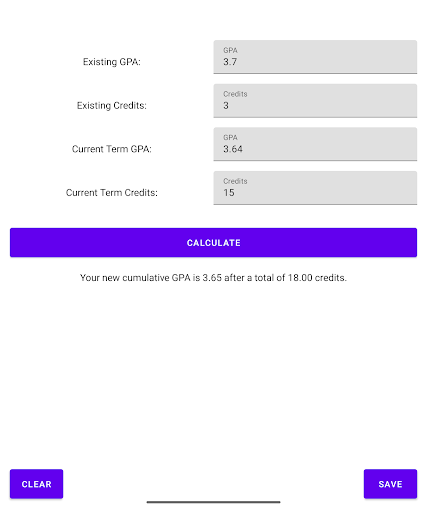Tap the bottom home indicator bar
427x512 pixels.
213,502
